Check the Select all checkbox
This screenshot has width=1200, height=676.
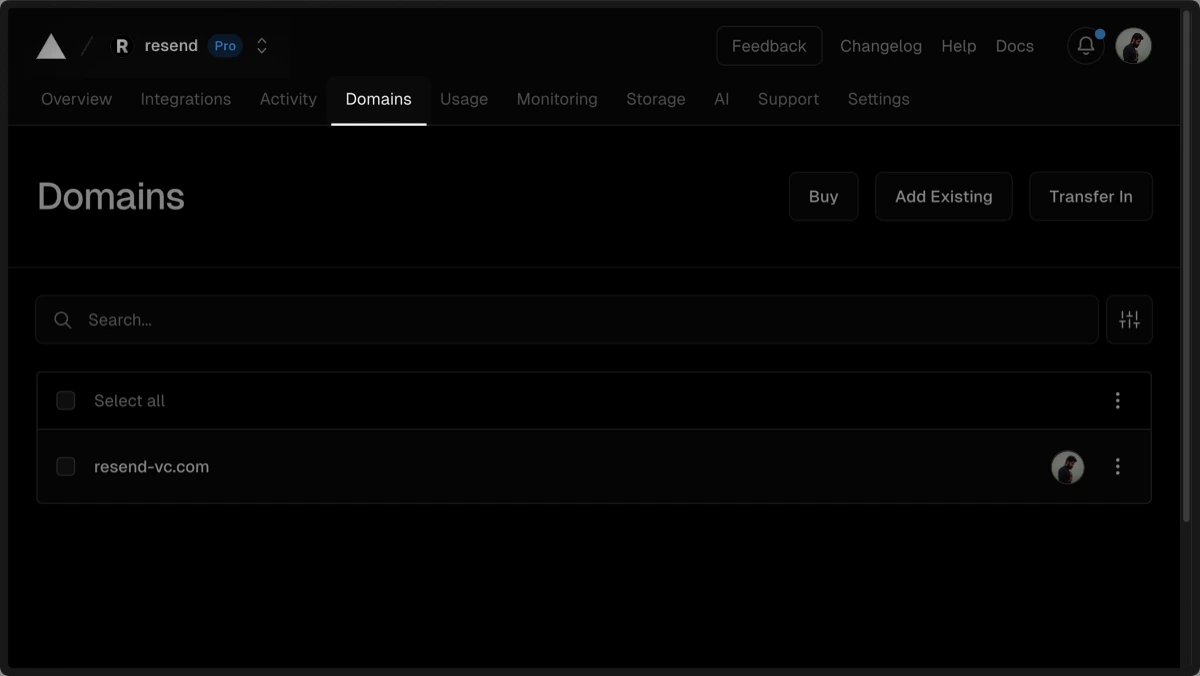pos(65,400)
